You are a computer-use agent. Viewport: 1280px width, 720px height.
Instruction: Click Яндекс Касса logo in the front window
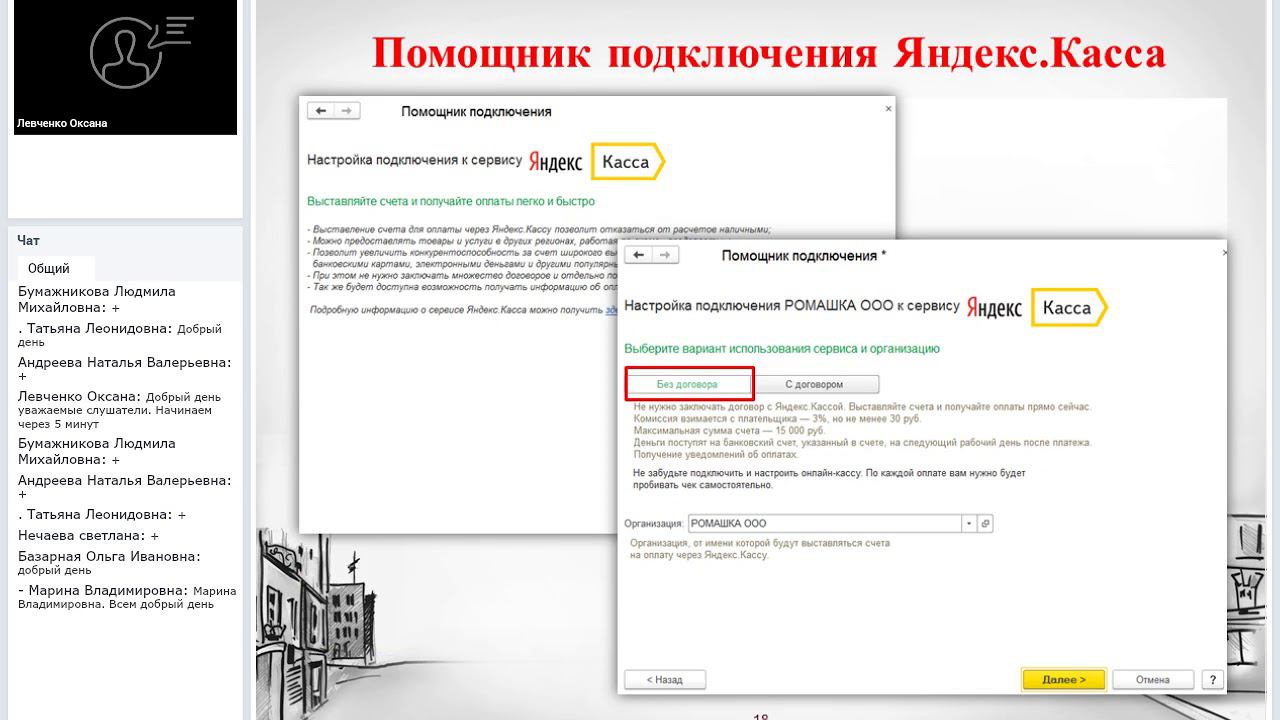(x=1038, y=308)
